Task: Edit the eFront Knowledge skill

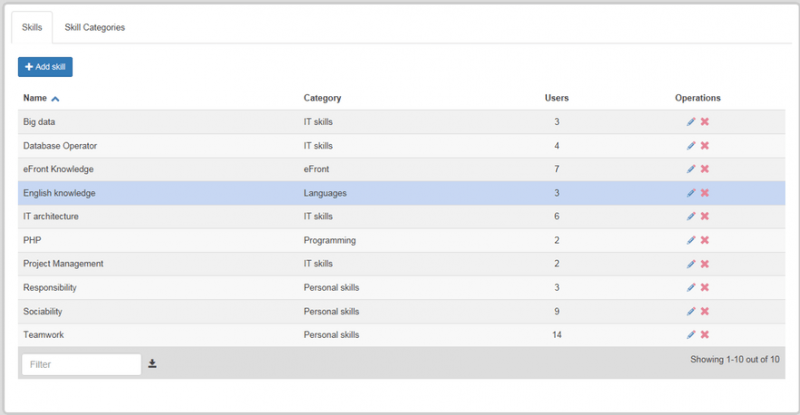Action: click(691, 169)
